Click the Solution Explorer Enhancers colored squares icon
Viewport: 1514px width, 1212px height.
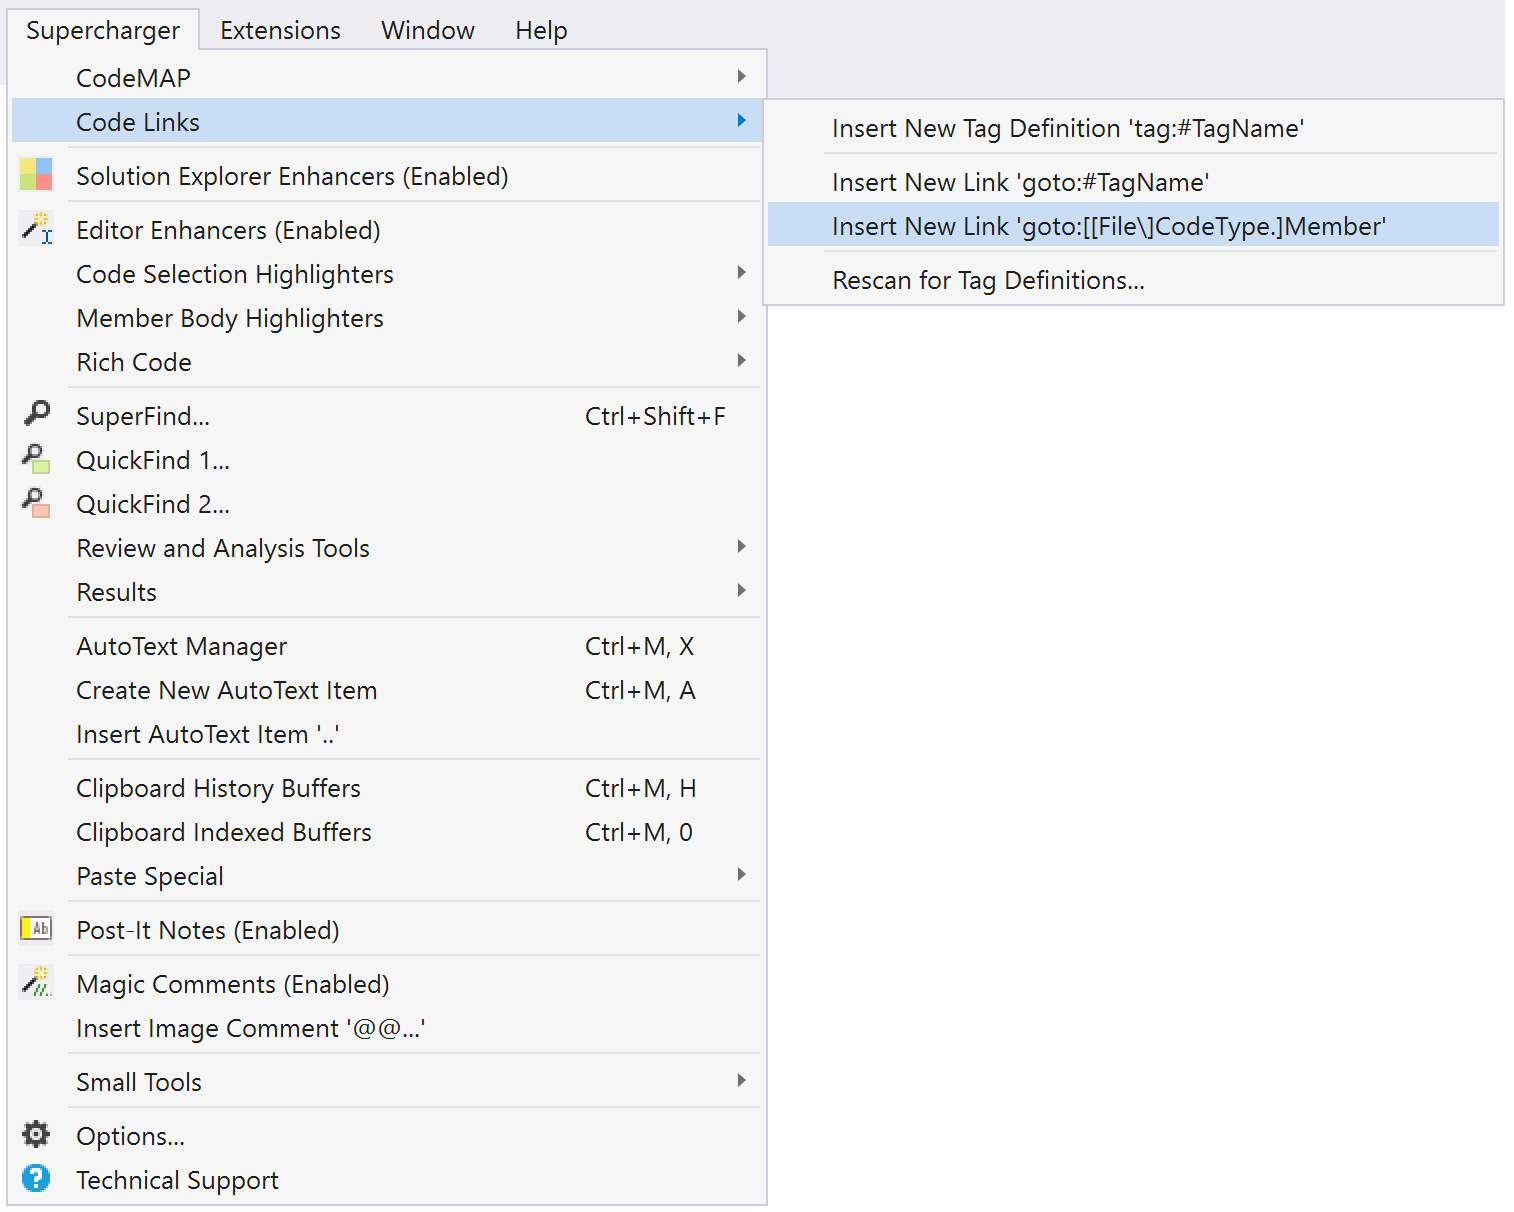tap(36, 174)
